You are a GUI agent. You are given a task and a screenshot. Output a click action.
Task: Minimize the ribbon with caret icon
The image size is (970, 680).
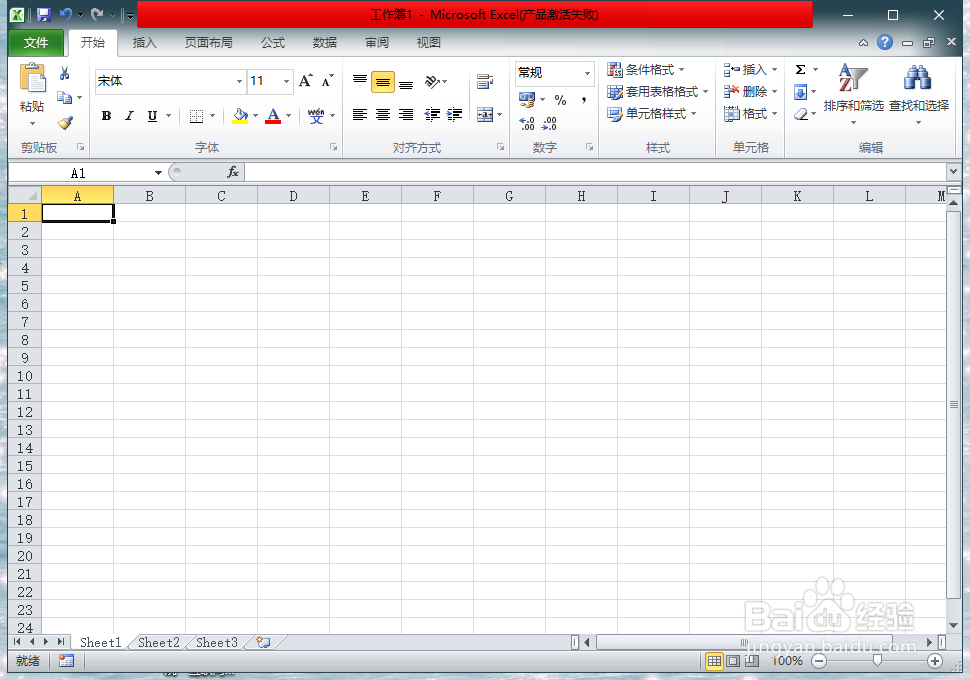864,43
